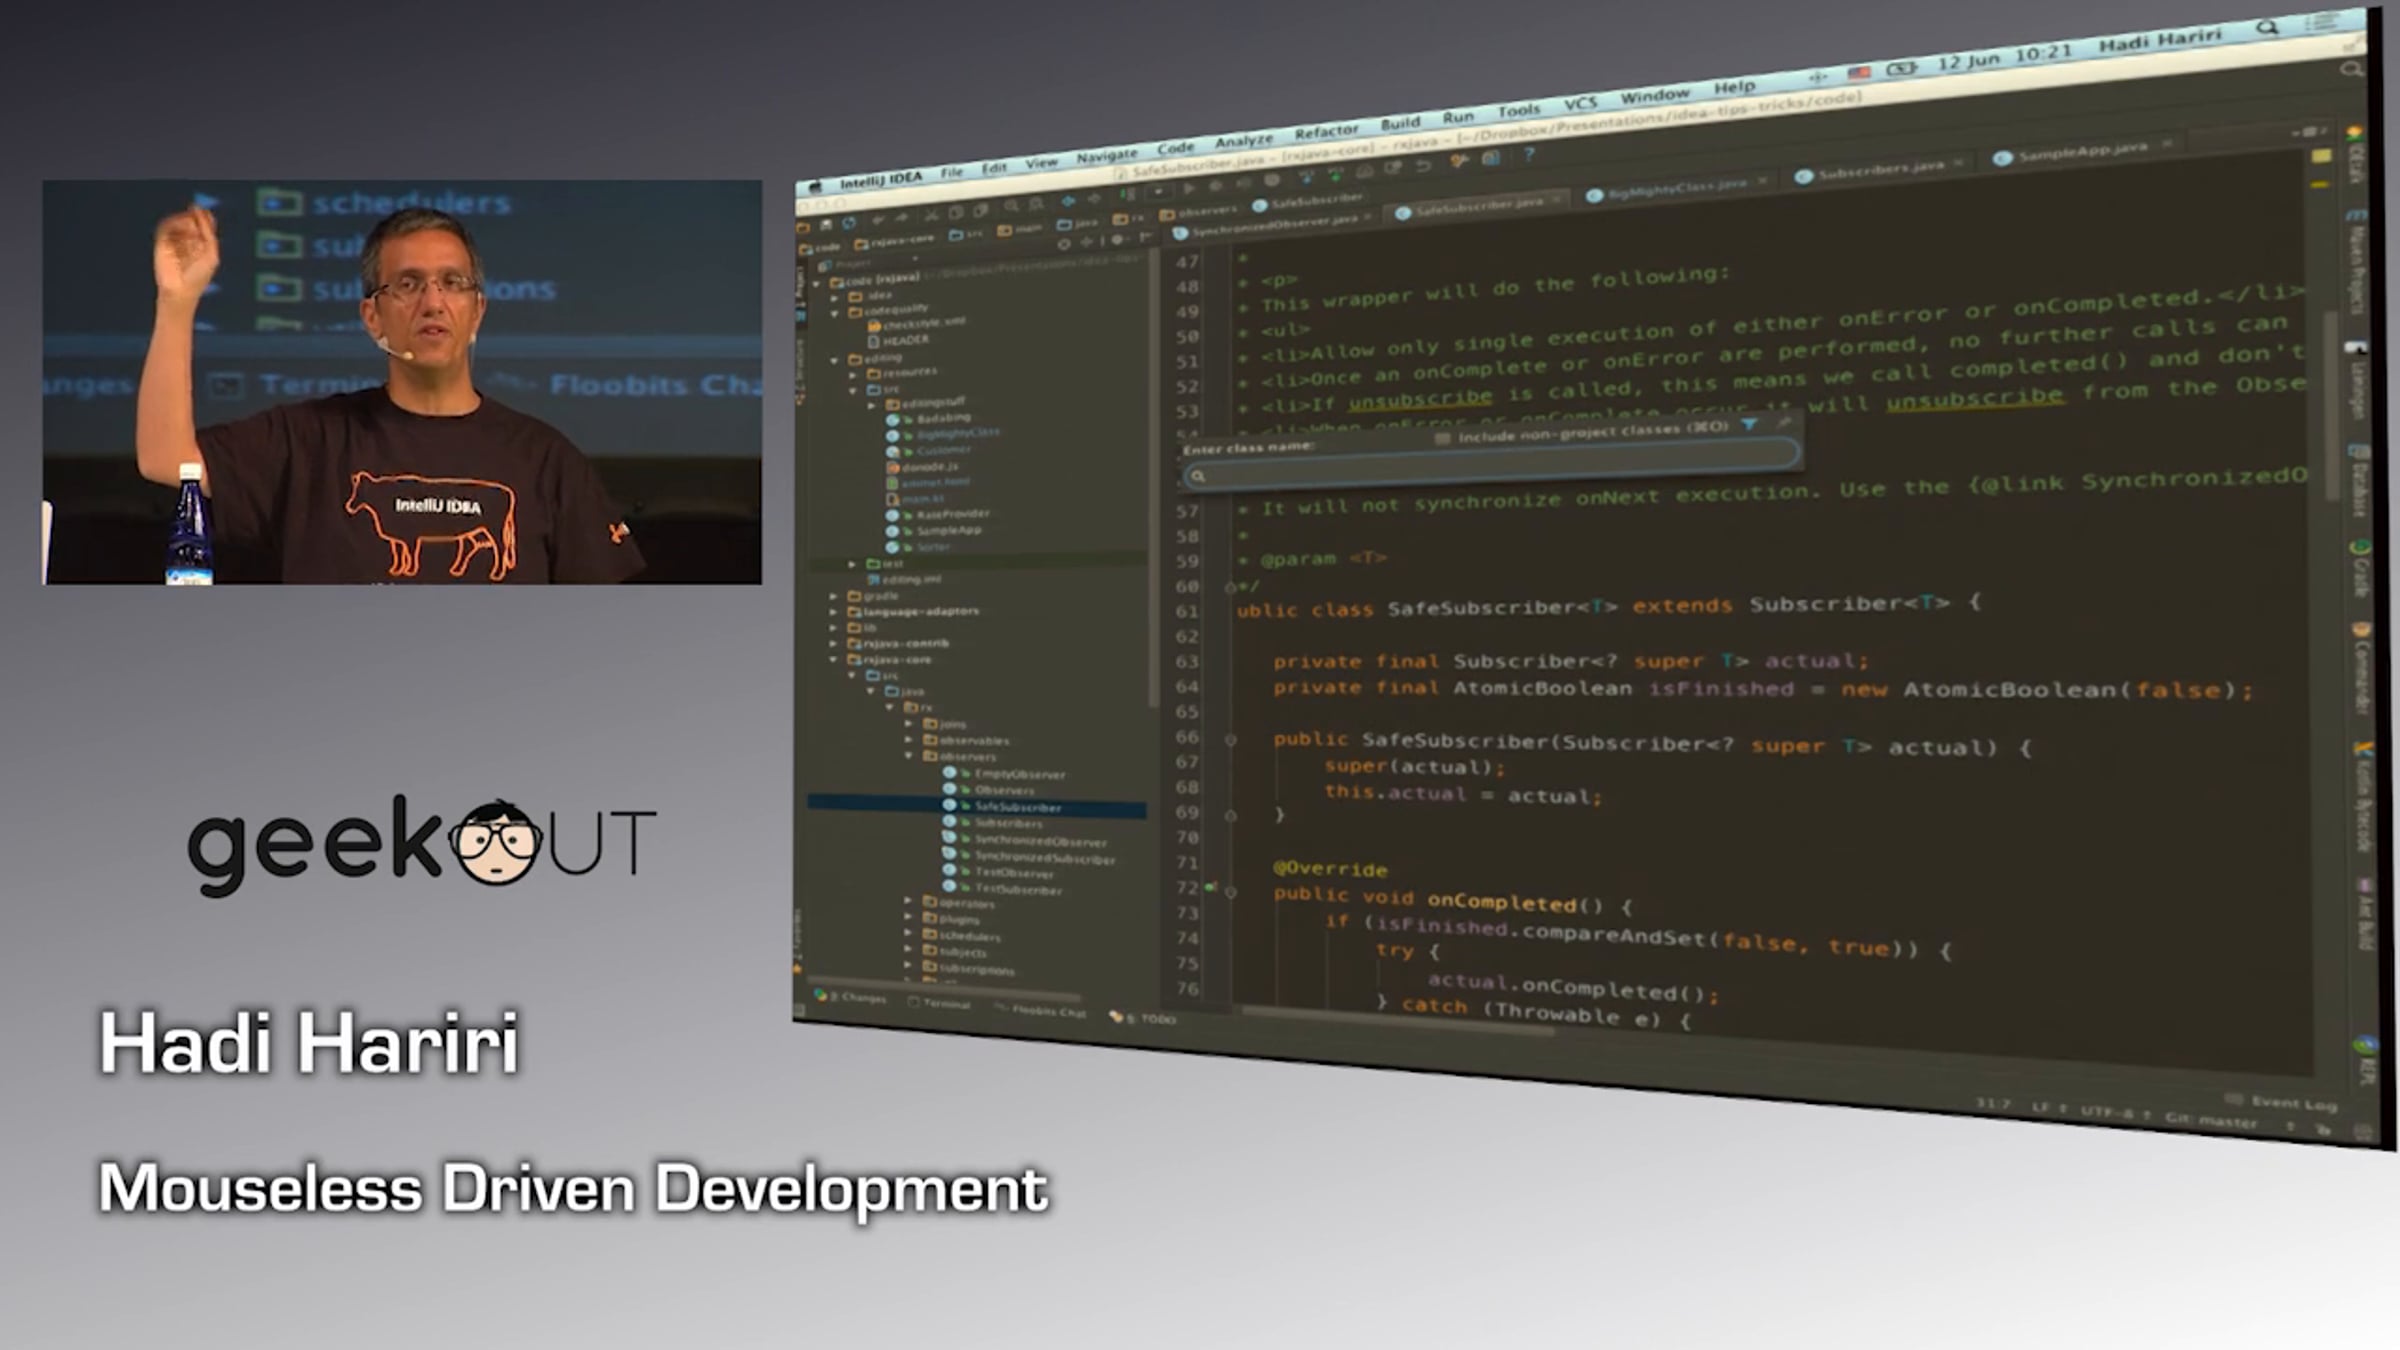Click the editor horizontal scrollbar
The height and width of the screenshot is (1350, 2400).
tap(1400, 1022)
